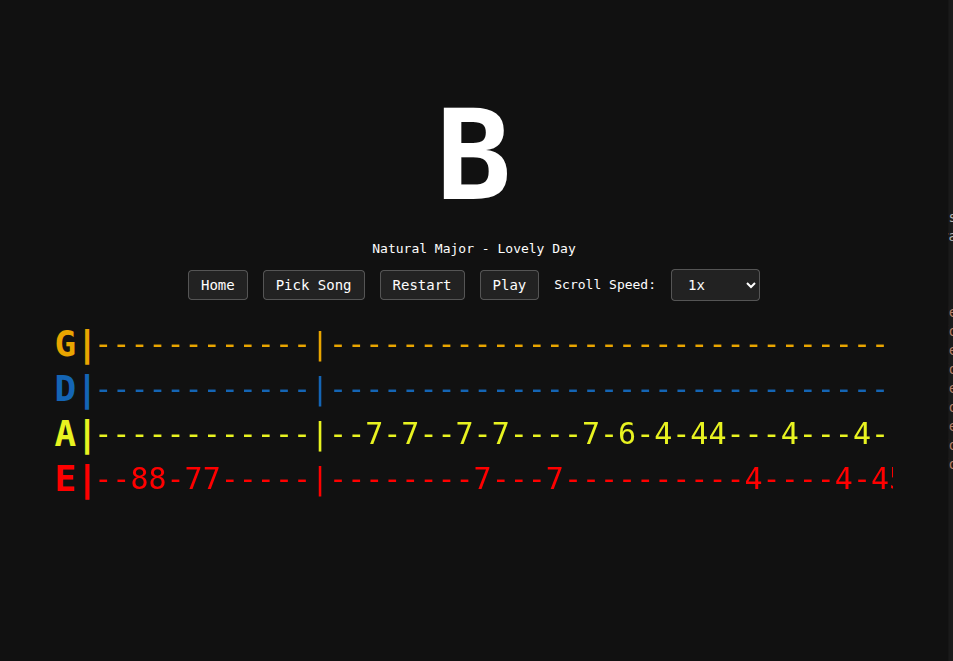Click the yellow 44 fret notes

[708, 434]
